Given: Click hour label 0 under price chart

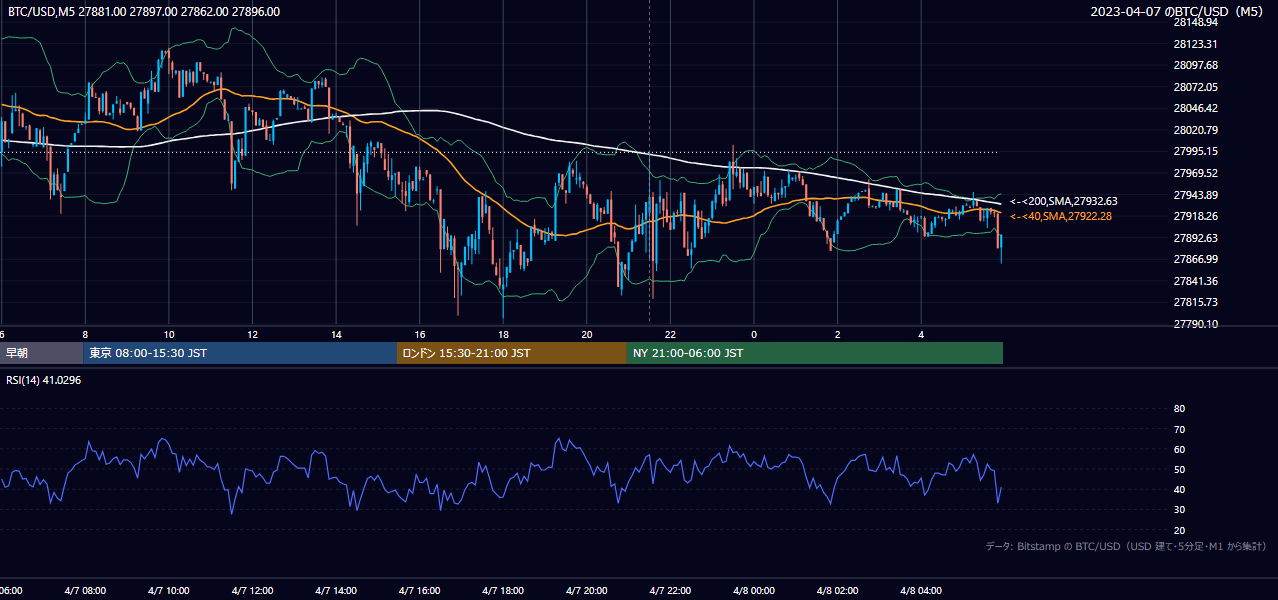Looking at the screenshot, I should 754,334.
